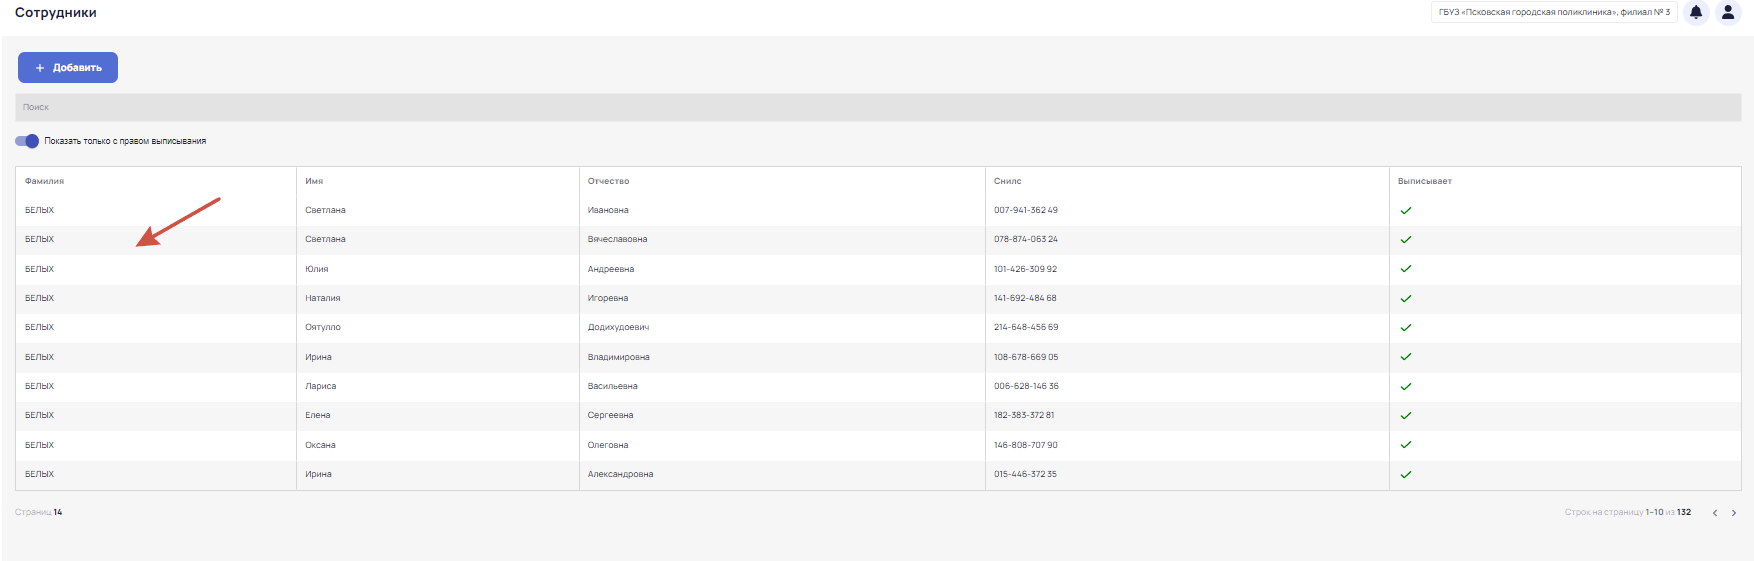Click the СНИЛС 078-874-063 24
Viewport: 1754px width, 561px height.
pyautogui.click(x=1025, y=239)
